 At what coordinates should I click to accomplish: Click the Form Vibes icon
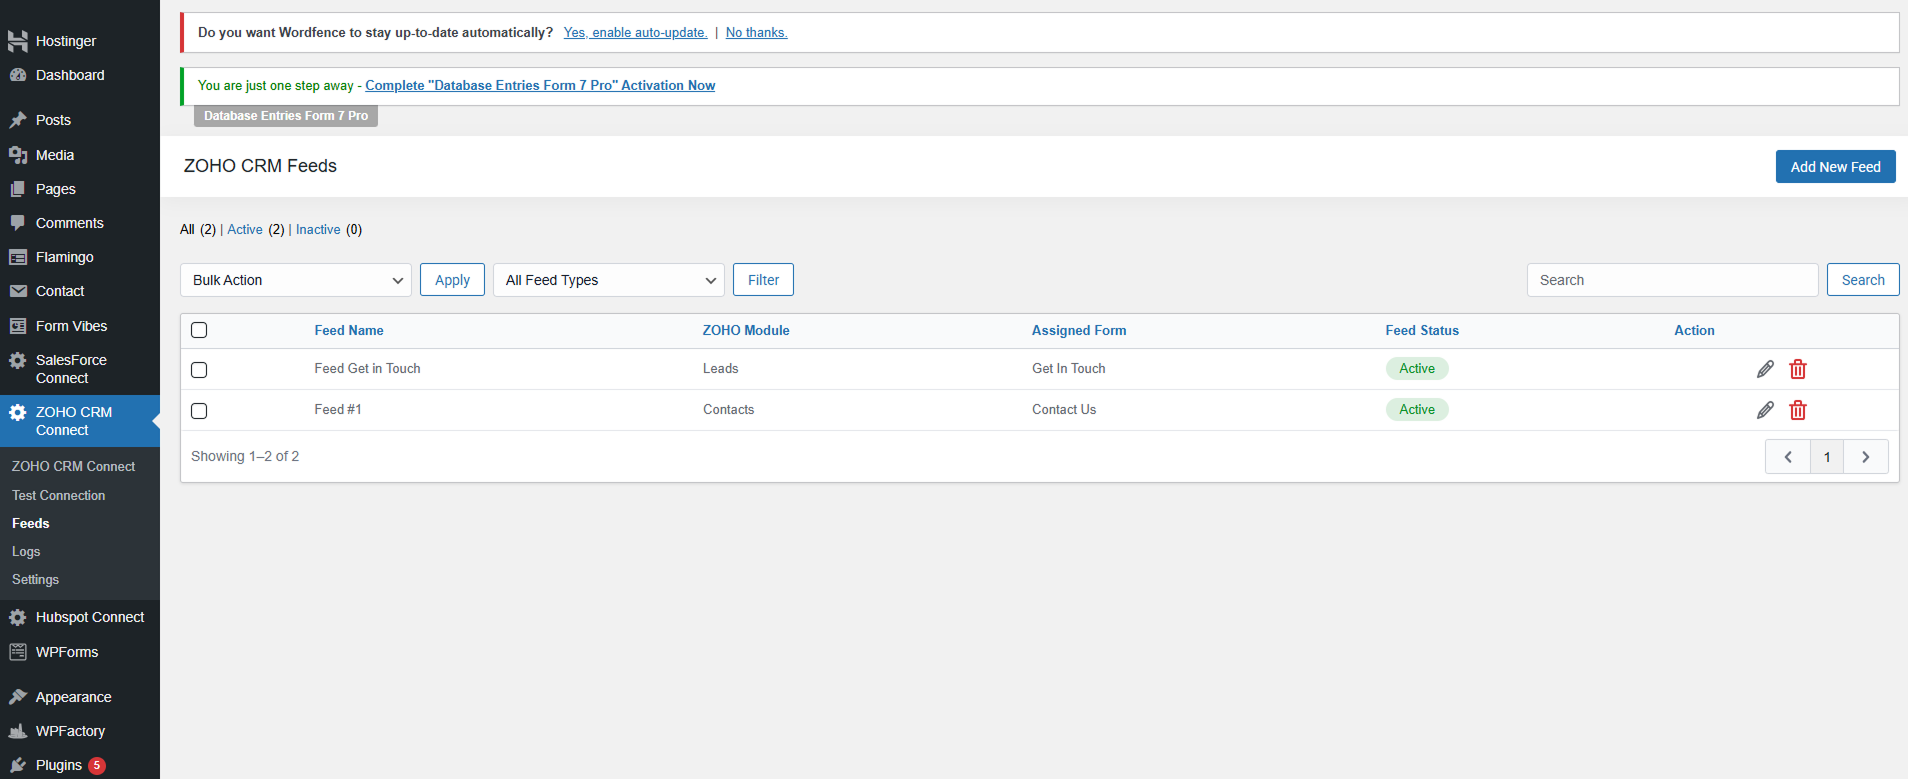click(18, 326)
